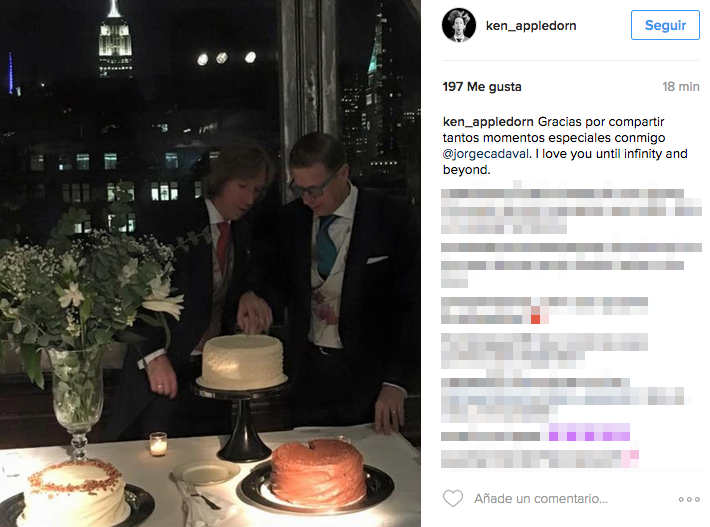Click the blurred comment ending in pink emoji

pyautogui.click(x=540, y=459)
